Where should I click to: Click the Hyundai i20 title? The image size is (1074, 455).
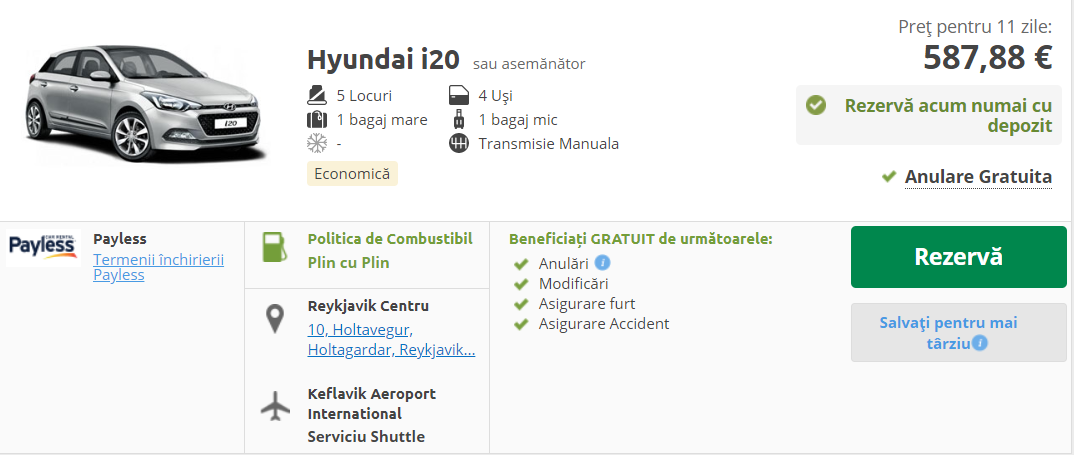click(383, 60)
